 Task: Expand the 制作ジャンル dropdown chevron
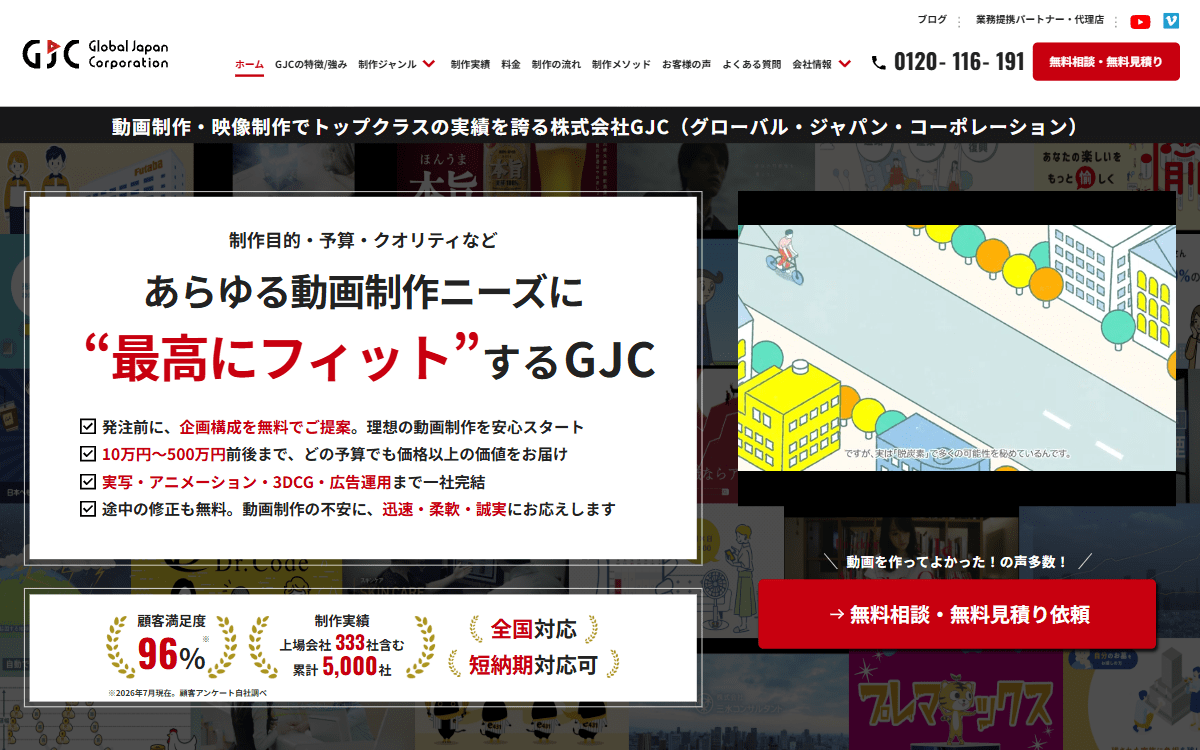pos(429,64)
